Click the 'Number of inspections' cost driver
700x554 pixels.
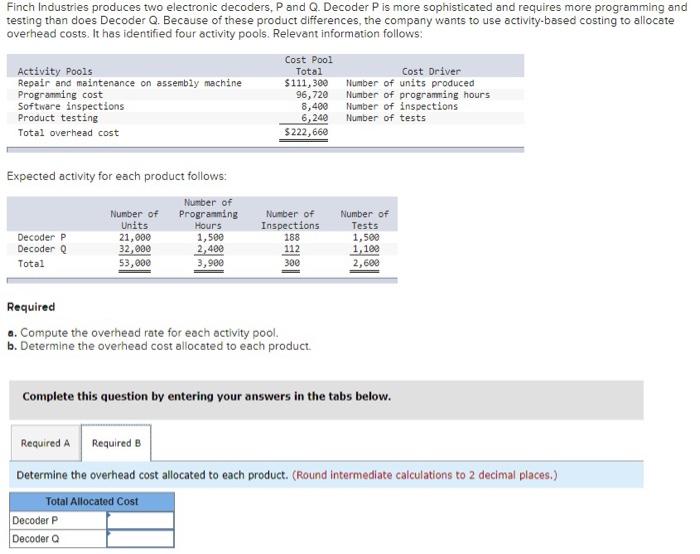tap(402, 106)
